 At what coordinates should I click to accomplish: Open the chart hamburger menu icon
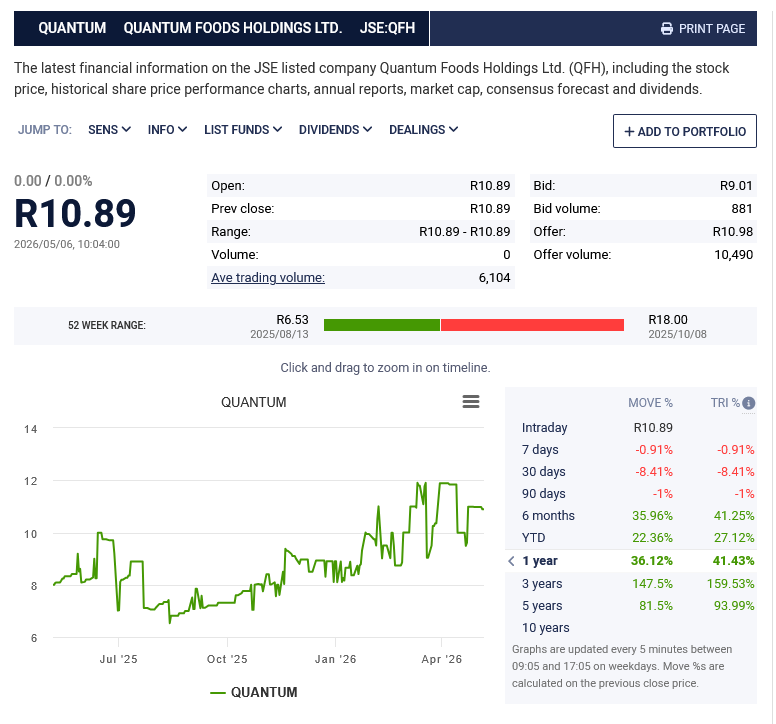click(x=471, y=401)
